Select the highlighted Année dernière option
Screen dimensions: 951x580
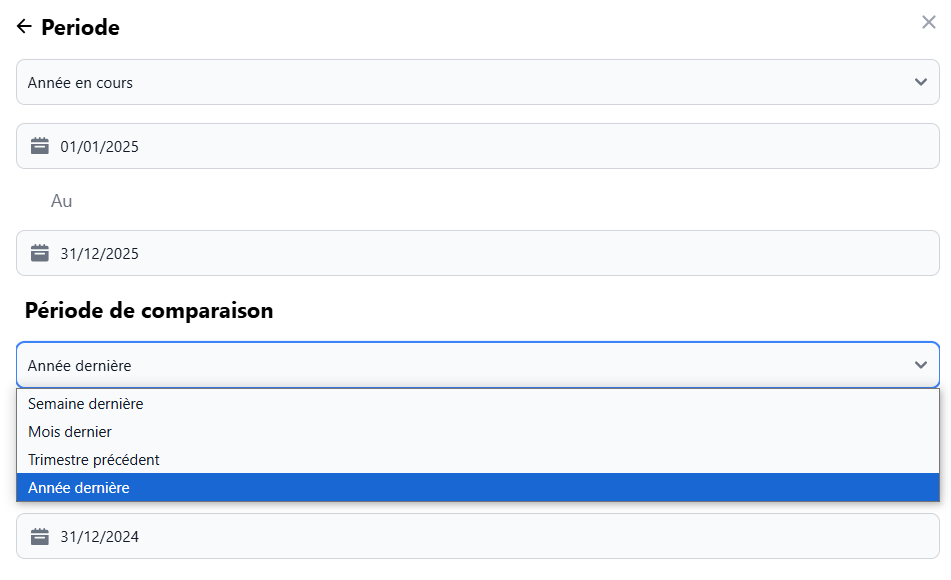pos(79,488)
